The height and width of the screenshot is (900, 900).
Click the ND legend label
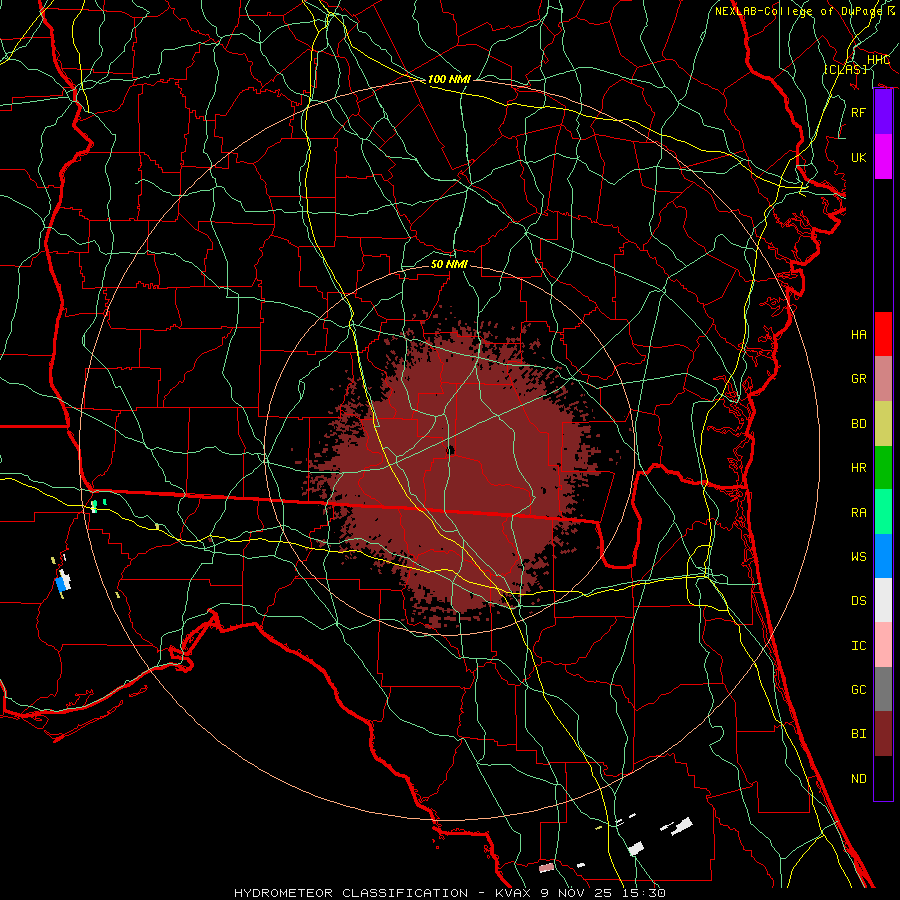[858, 779]
